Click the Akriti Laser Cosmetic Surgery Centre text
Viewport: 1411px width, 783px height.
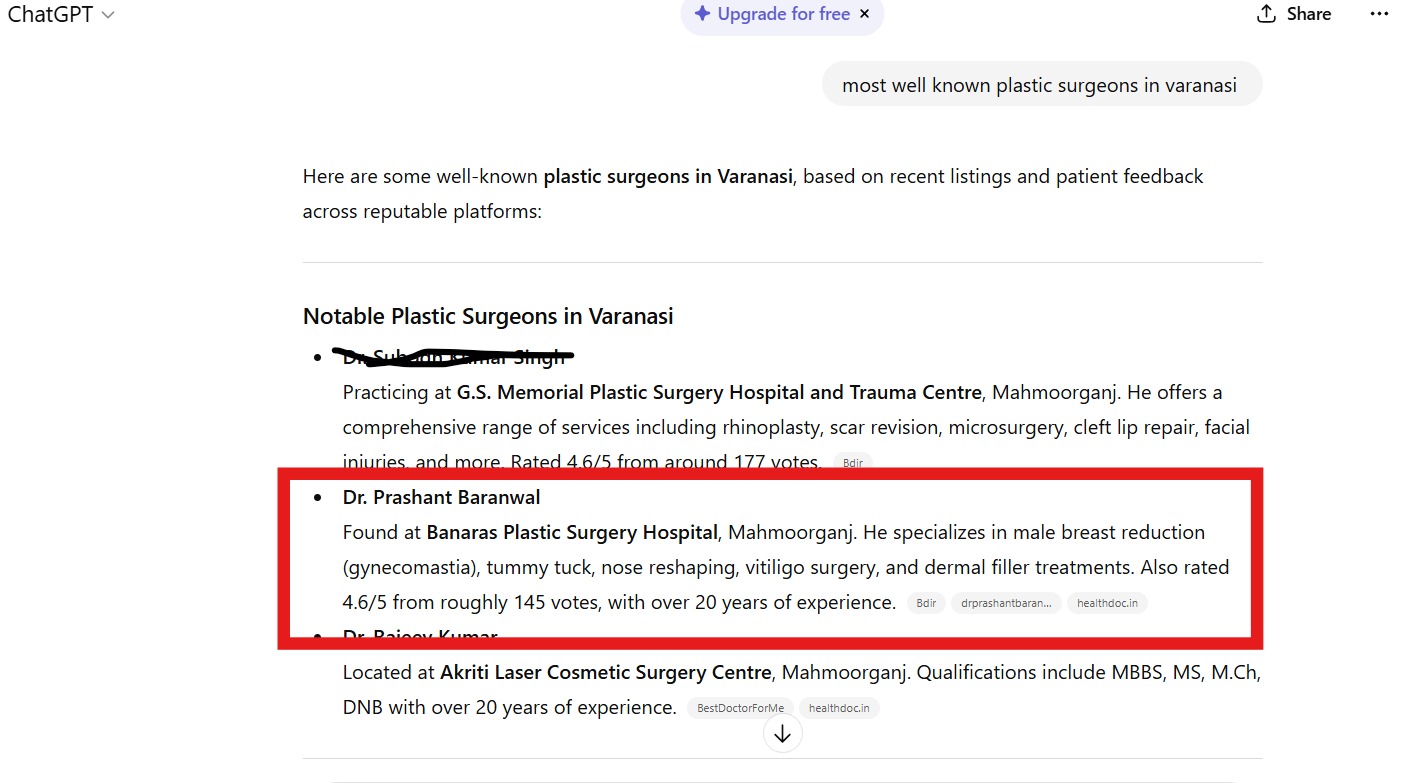pyautogui.click(x=606, y=672)
